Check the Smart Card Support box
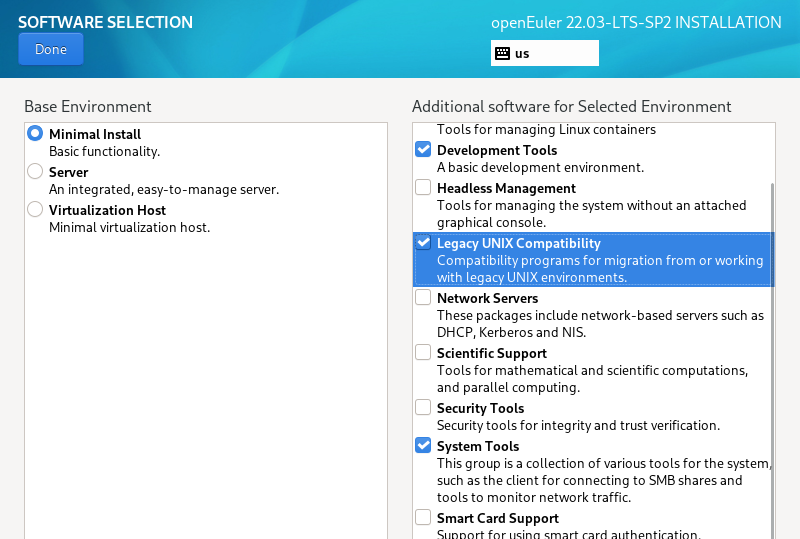This screenshot has height=539, width=800. click(424, 518)
